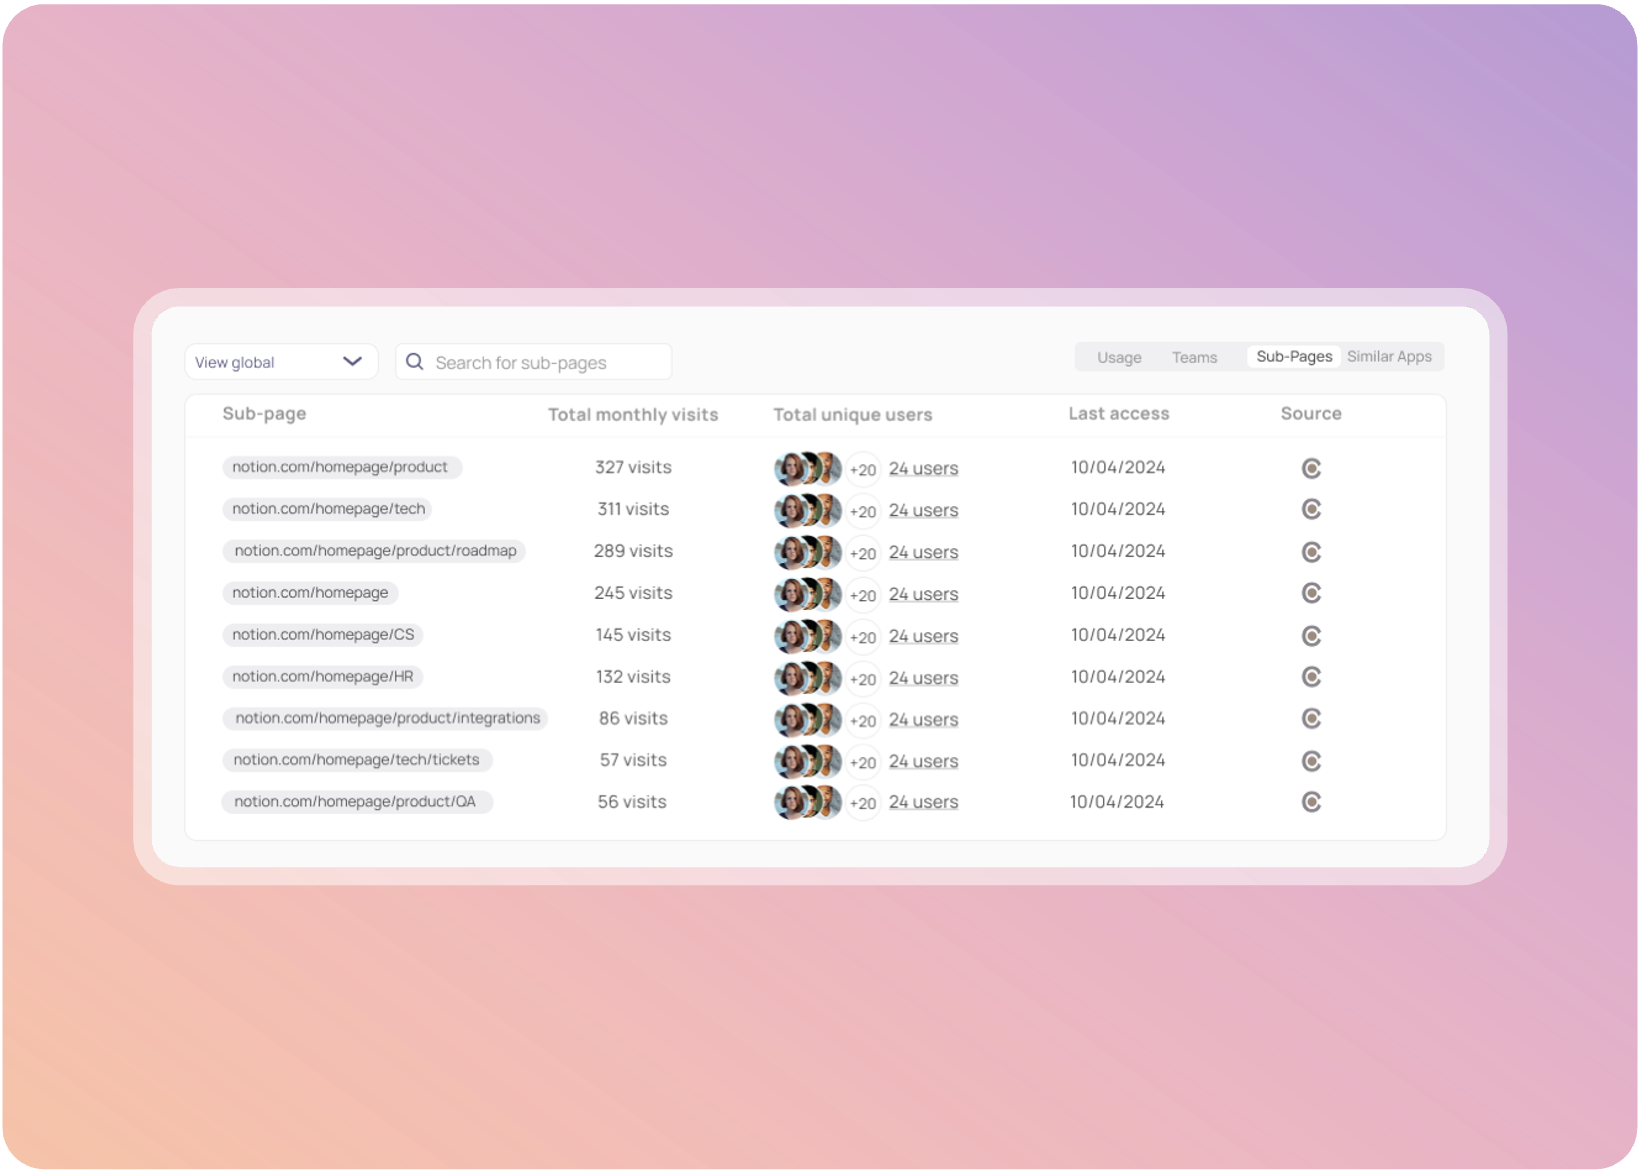Viewport: 1640px width, 1173px height.
Task: Switch to the Usage tab
Action: click(x=1118, y=357)
